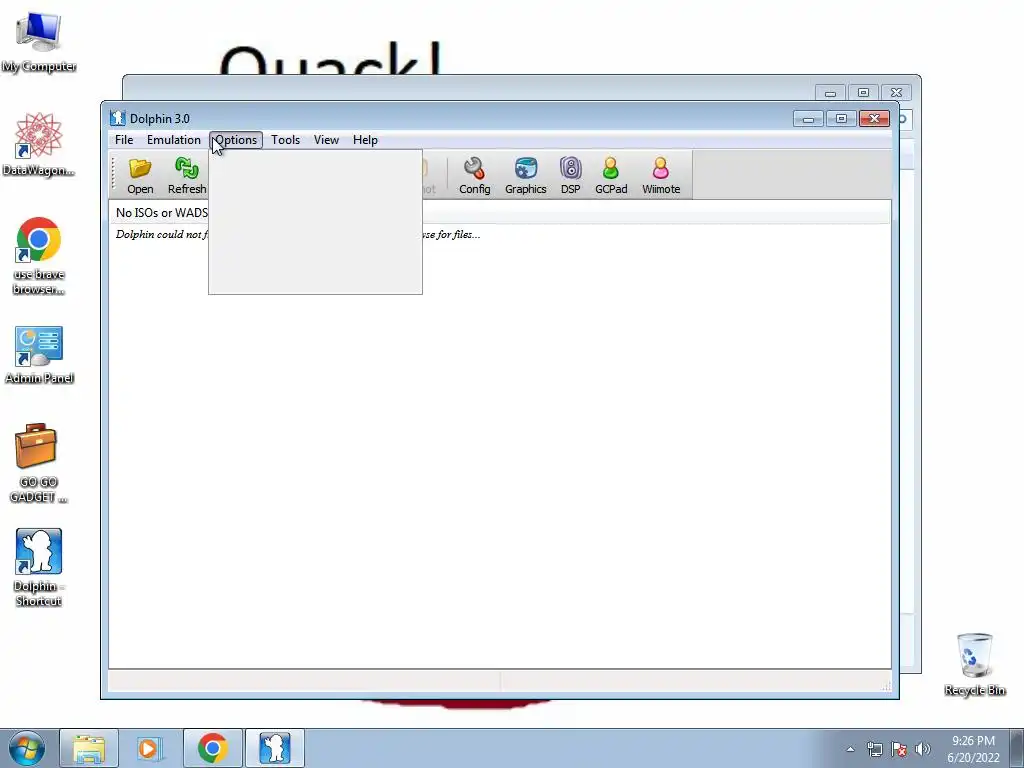
Task: Maximize the background window behind Dolphin
Action: pos(863,93)
